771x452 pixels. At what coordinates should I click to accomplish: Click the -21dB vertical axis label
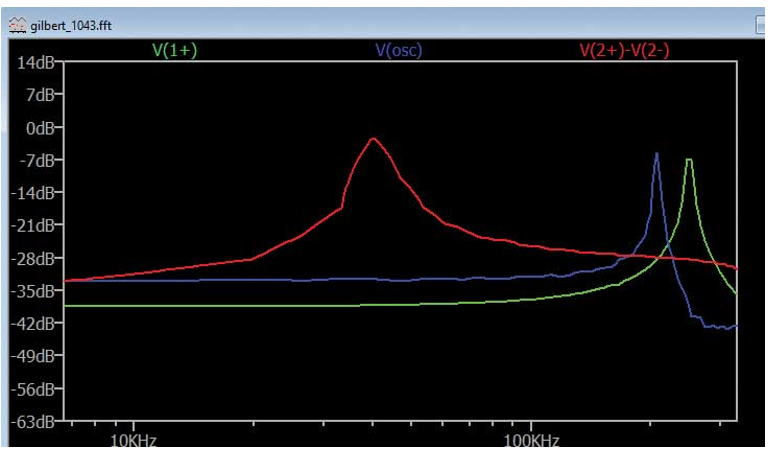coord(33,226)
